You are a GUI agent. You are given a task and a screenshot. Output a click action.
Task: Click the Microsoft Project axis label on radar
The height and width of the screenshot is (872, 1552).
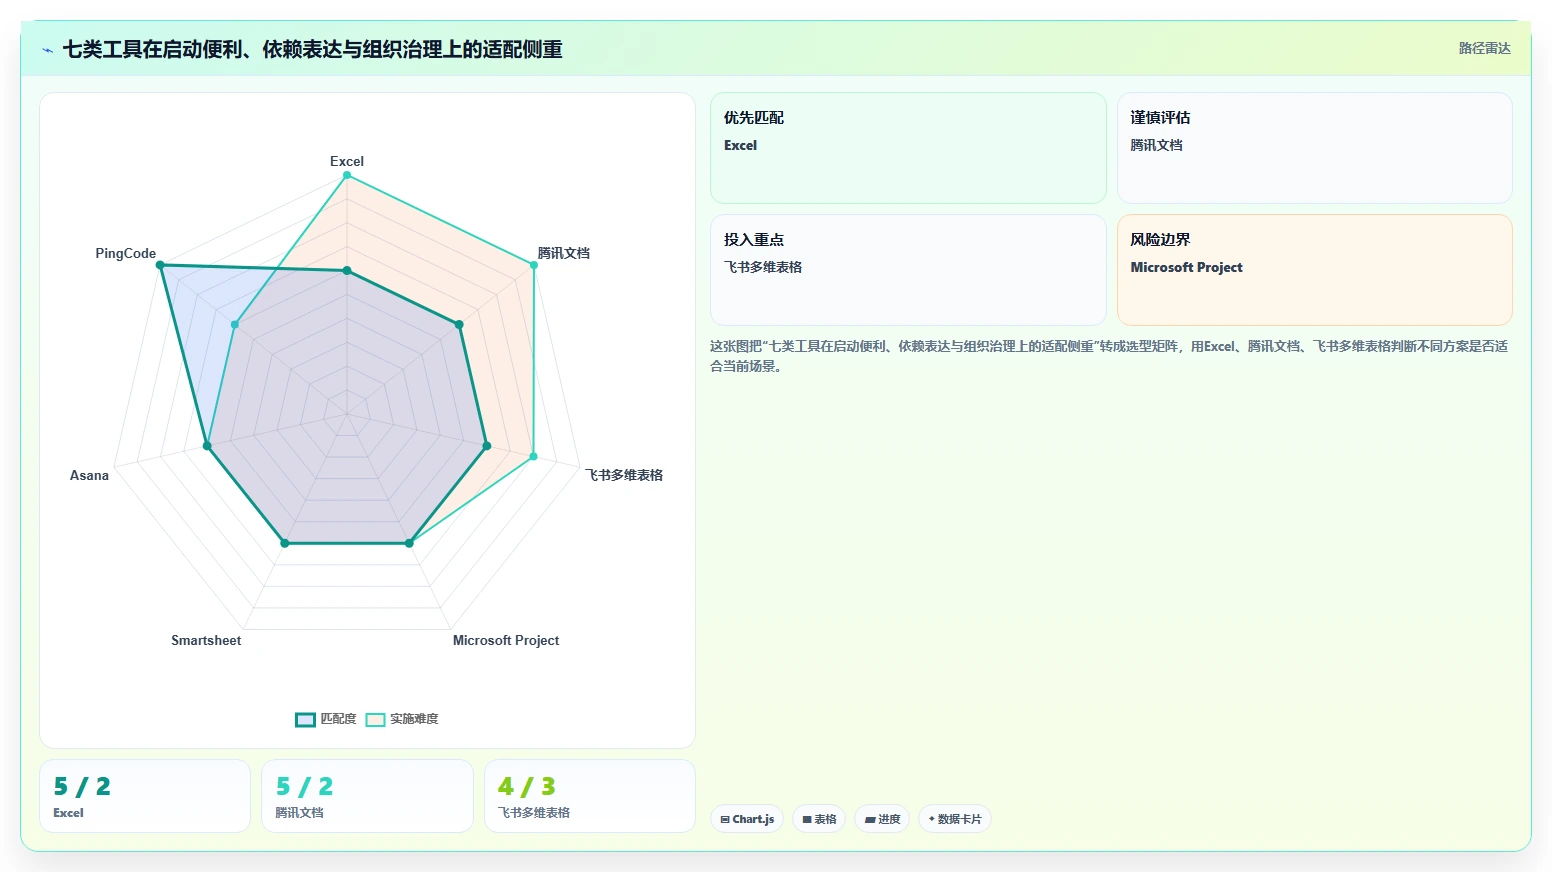pyautogui.click(x=506, y=640)
